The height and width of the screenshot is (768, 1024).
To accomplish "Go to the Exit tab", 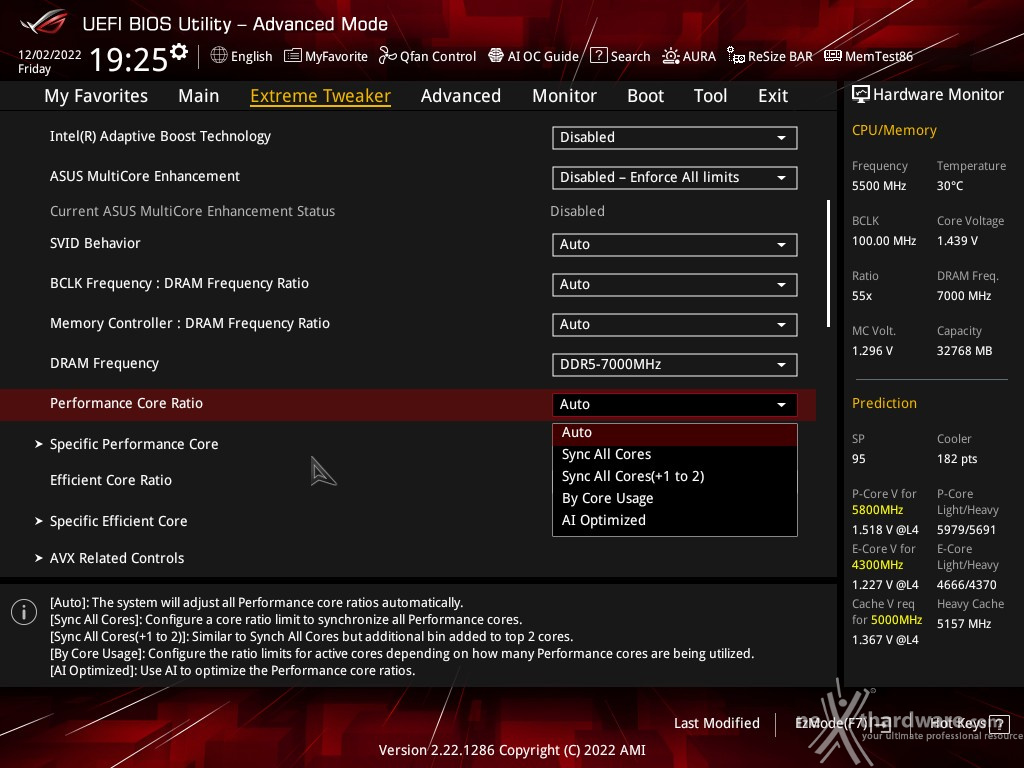I will click(x=773, y=96).
